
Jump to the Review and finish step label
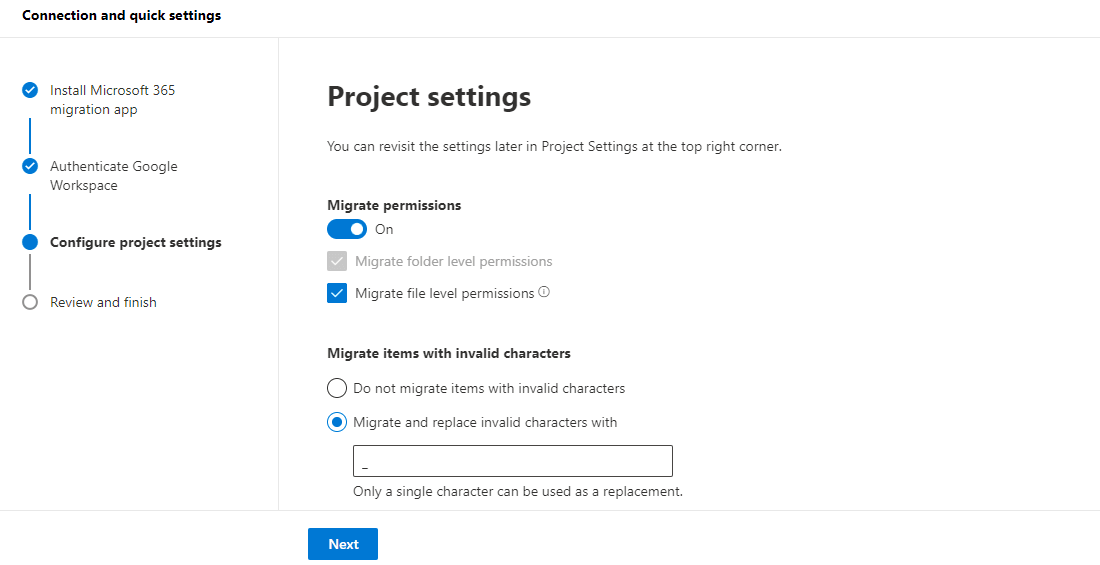point(103,302)
